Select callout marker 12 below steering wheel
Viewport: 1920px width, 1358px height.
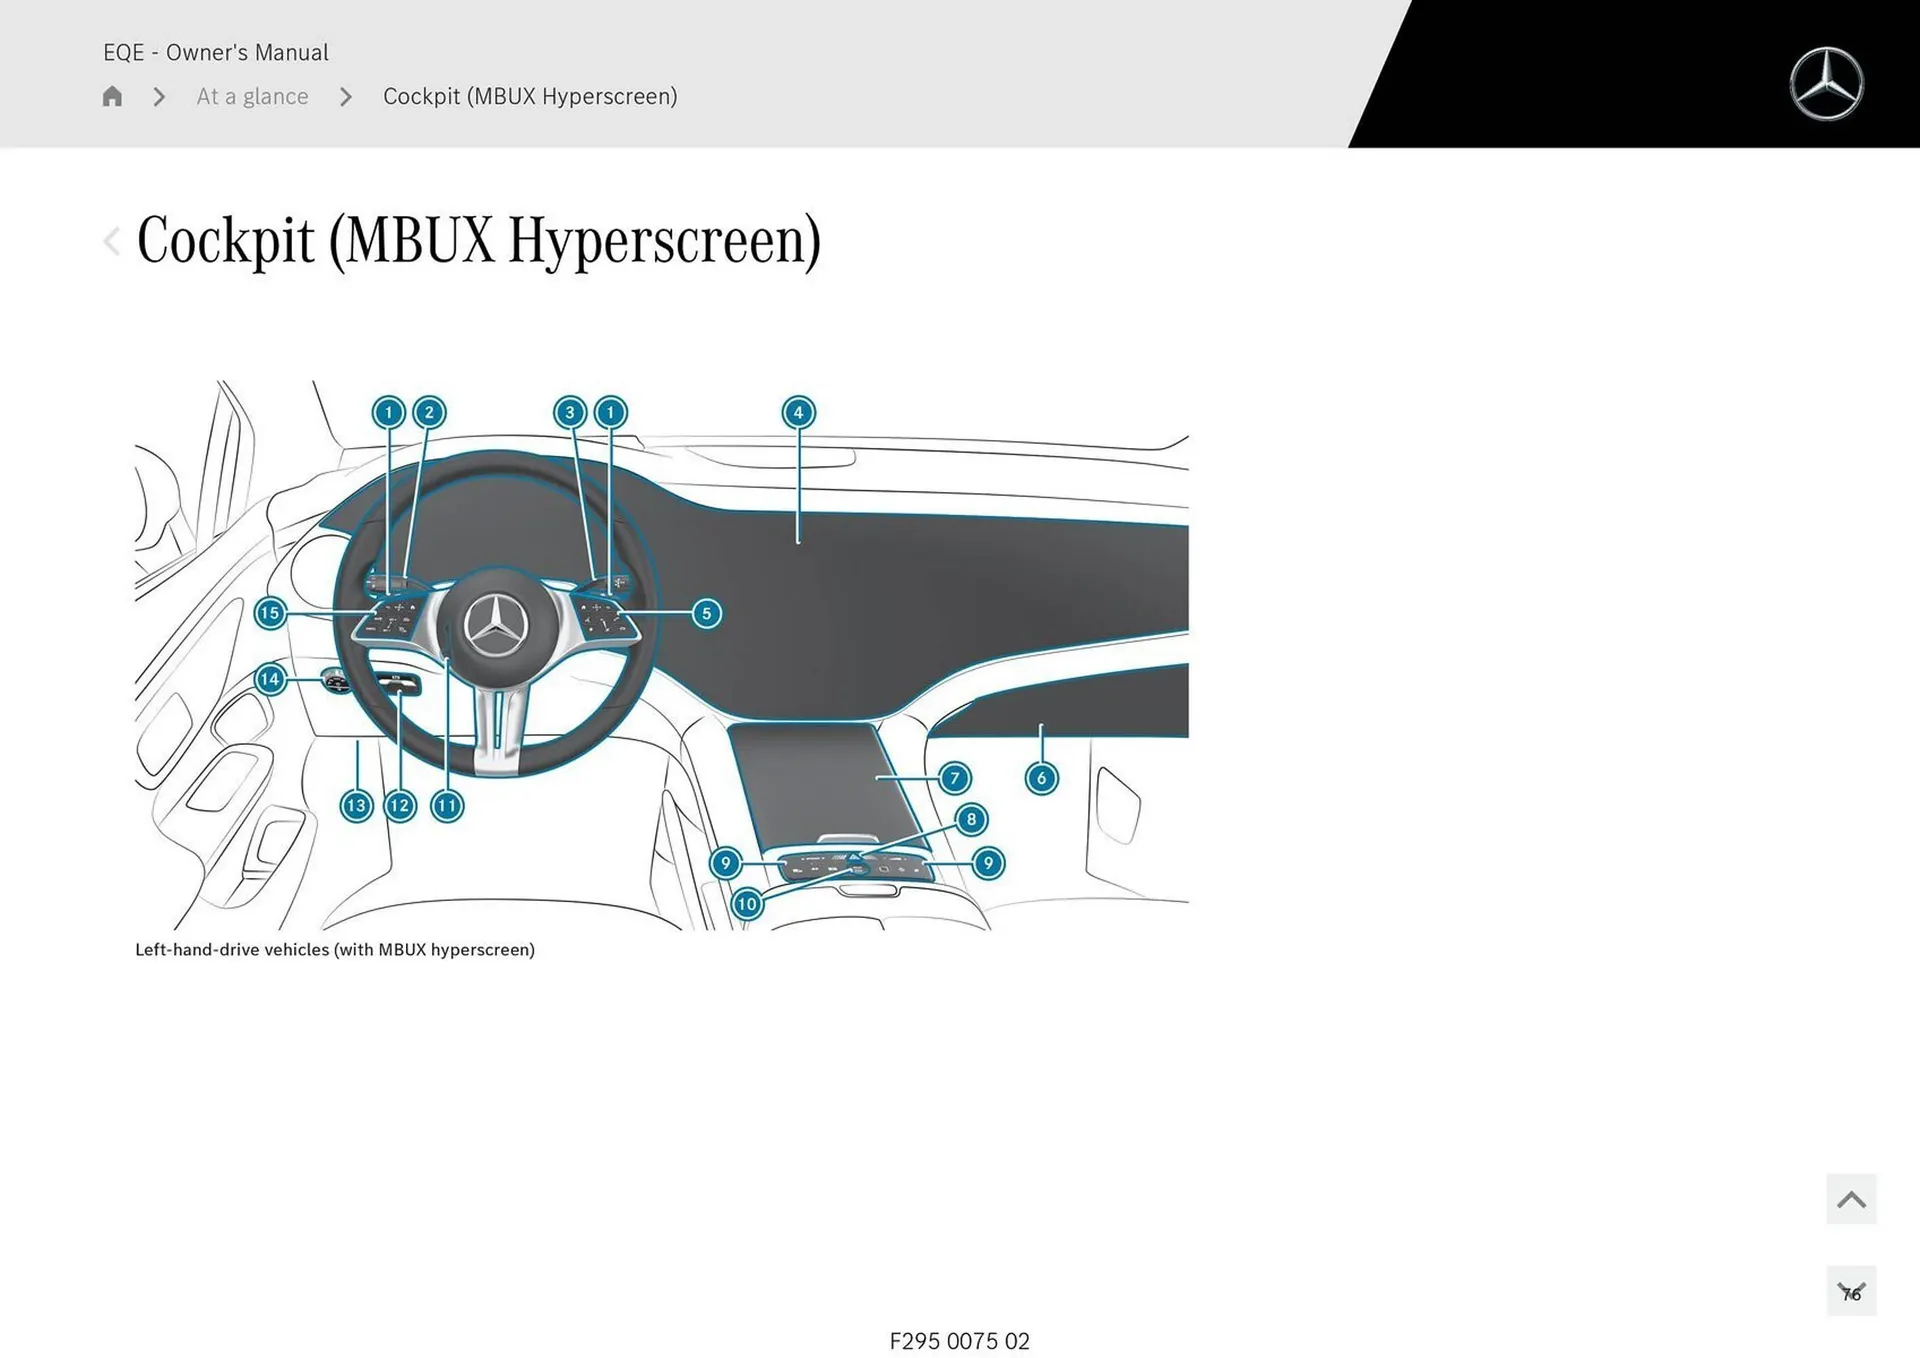[400, 805]
